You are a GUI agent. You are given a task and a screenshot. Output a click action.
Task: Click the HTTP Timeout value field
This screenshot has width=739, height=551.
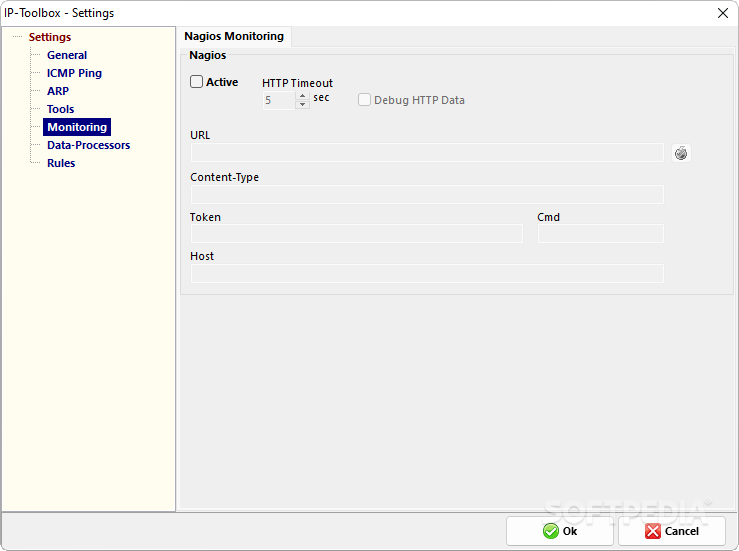(279, 100)
